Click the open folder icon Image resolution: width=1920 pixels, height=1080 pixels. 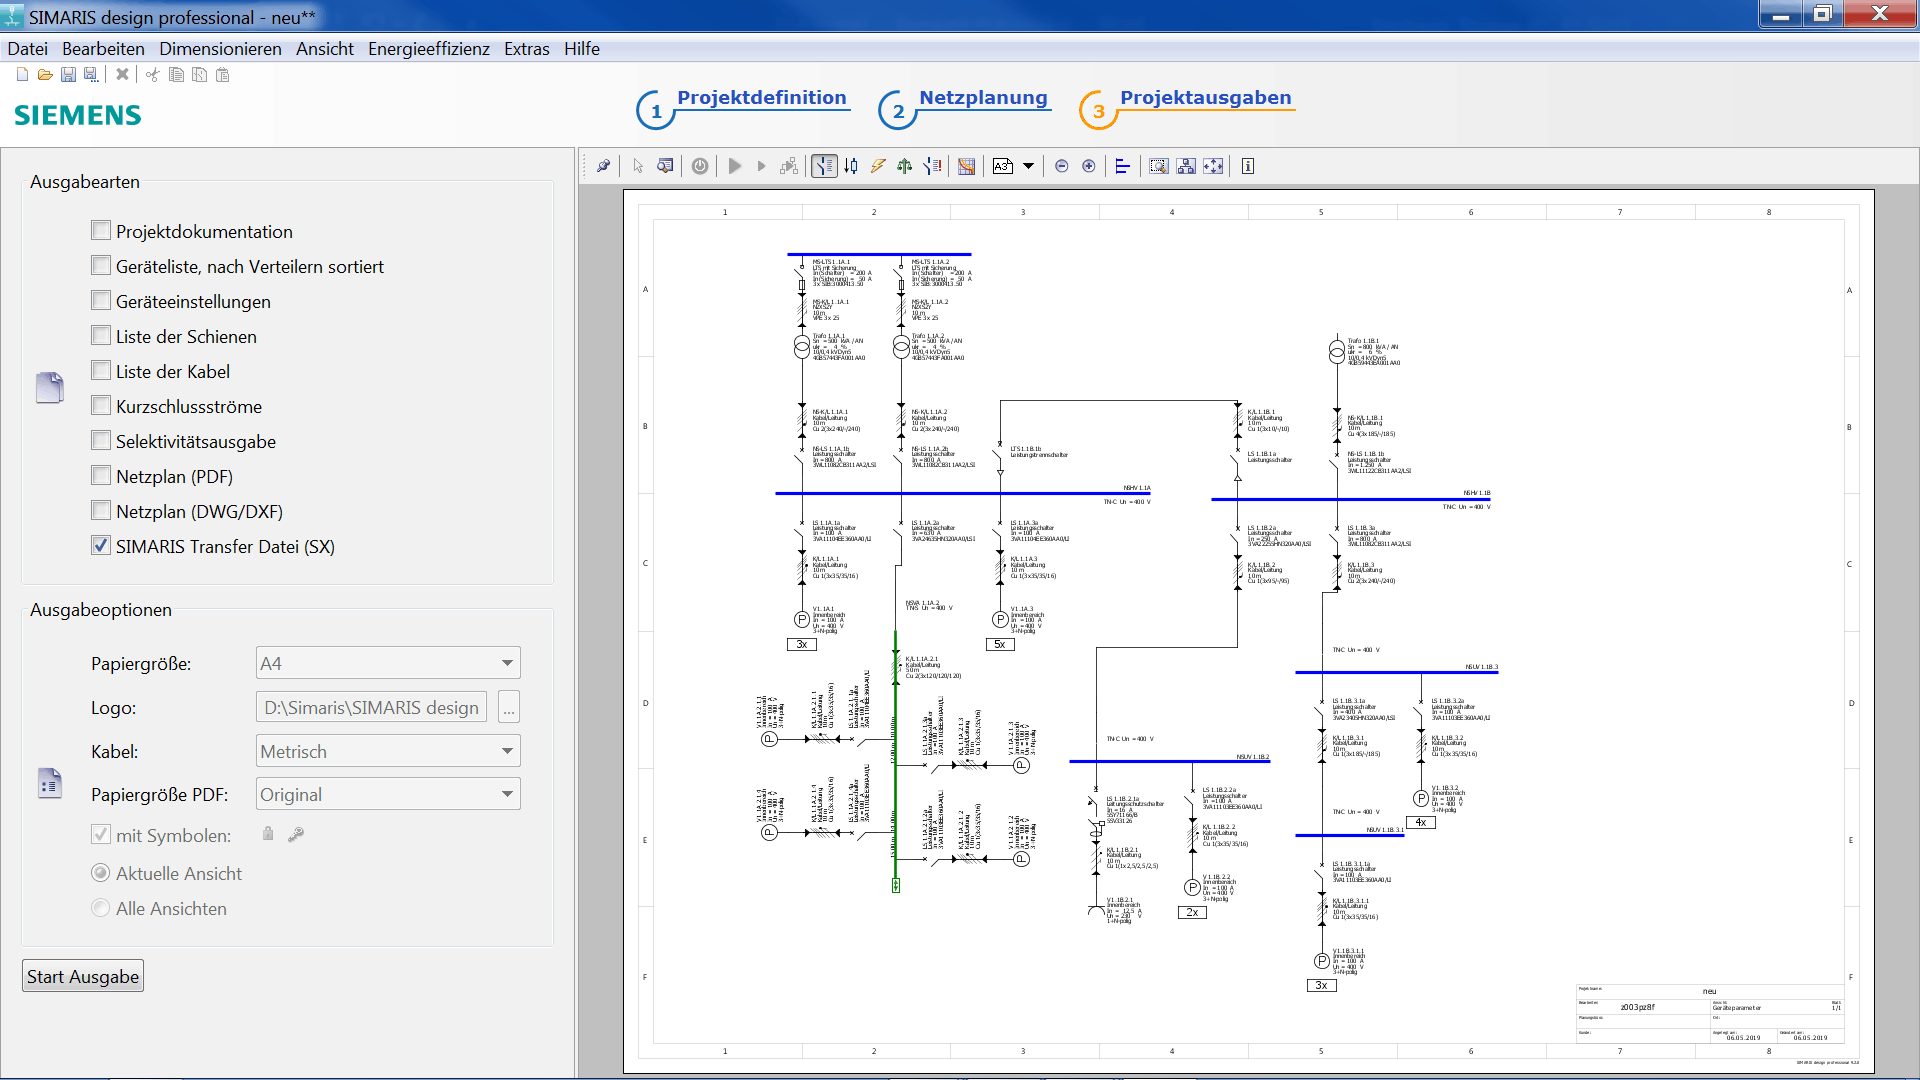tap(45, 75)
